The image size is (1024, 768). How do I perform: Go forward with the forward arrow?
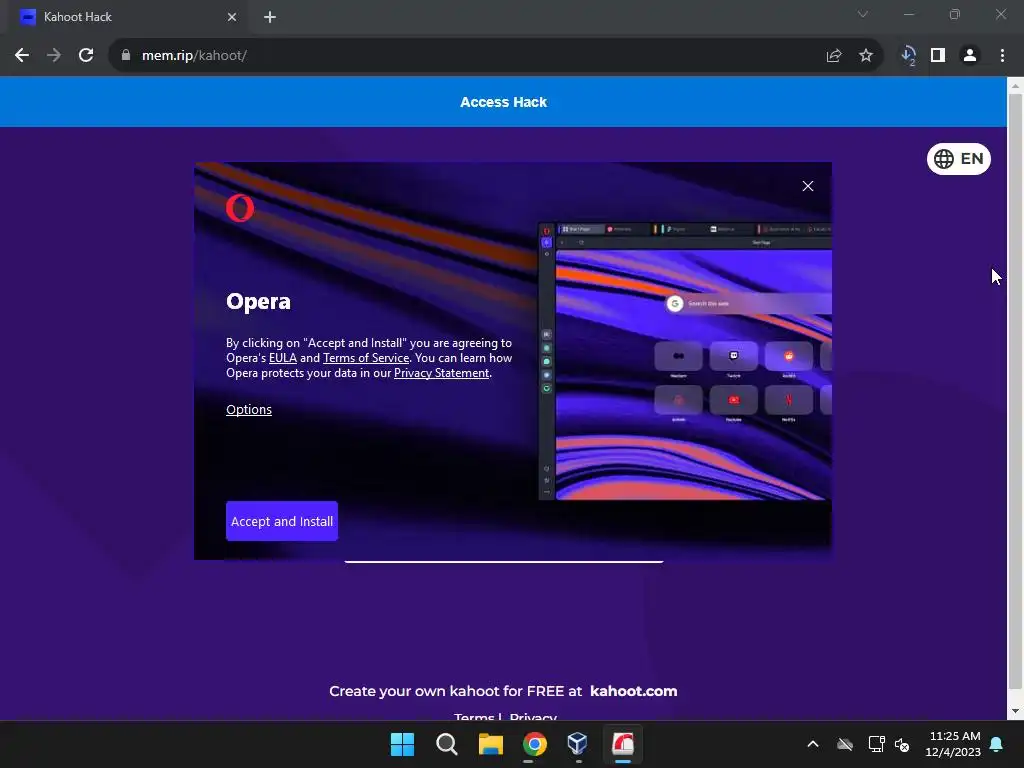[x=54, y=56]
